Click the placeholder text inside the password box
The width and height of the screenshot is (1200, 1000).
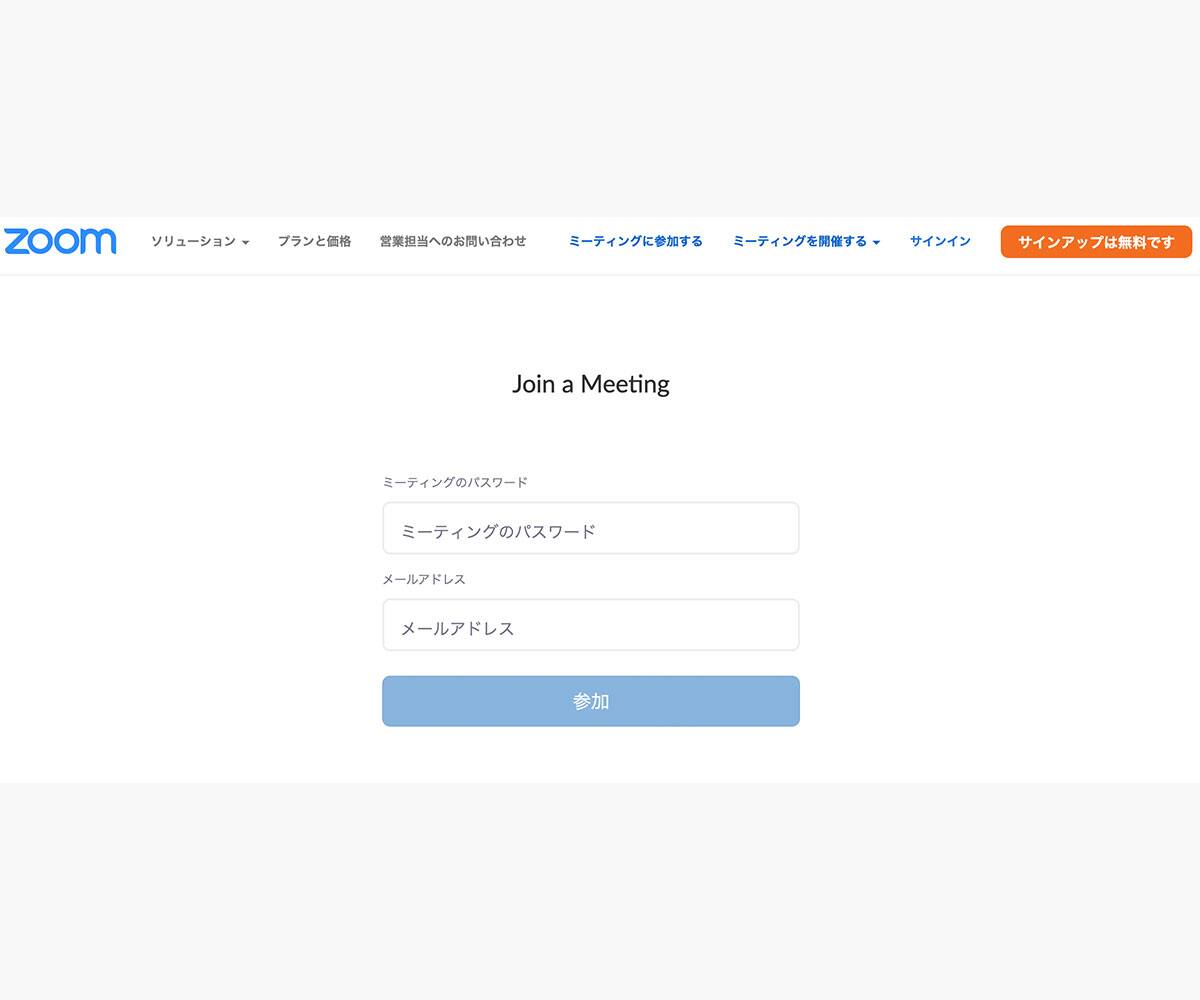[x=497, y=531]
